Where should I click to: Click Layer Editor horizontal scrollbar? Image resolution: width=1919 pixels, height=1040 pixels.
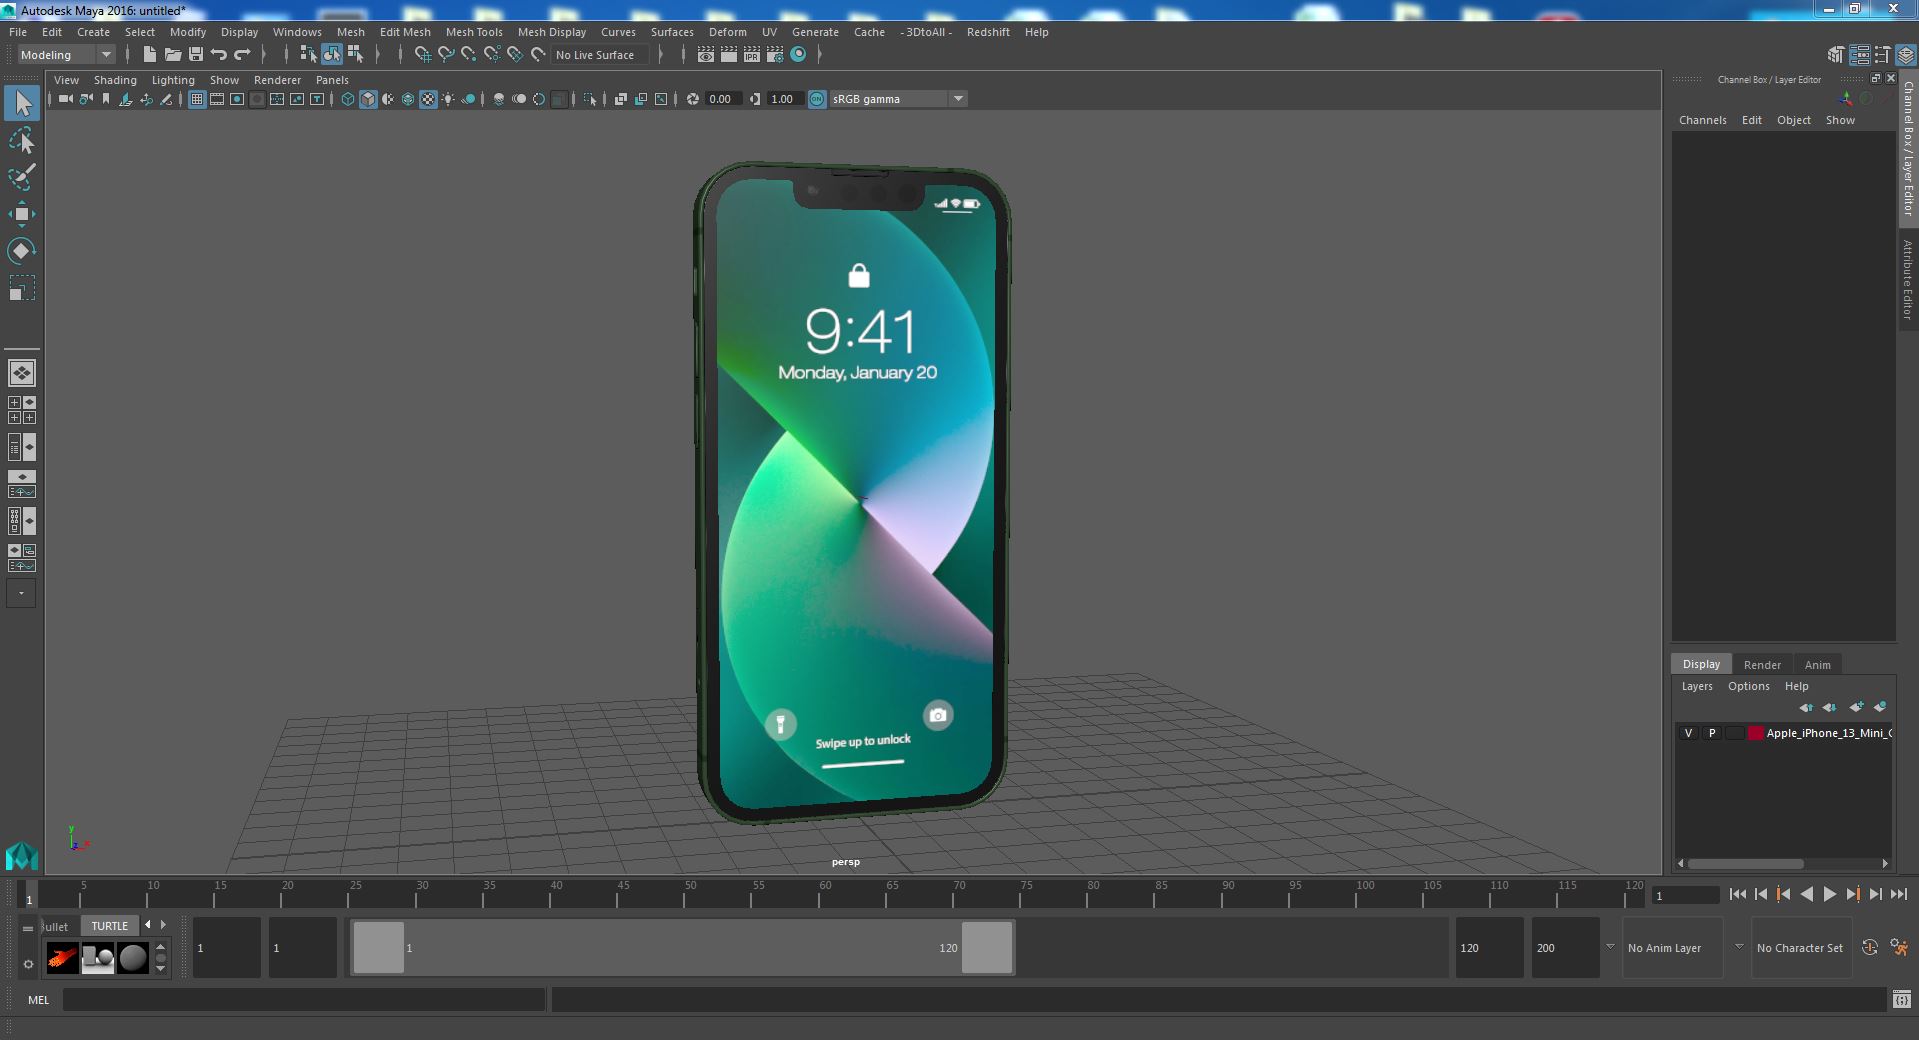coord(1746,863)
